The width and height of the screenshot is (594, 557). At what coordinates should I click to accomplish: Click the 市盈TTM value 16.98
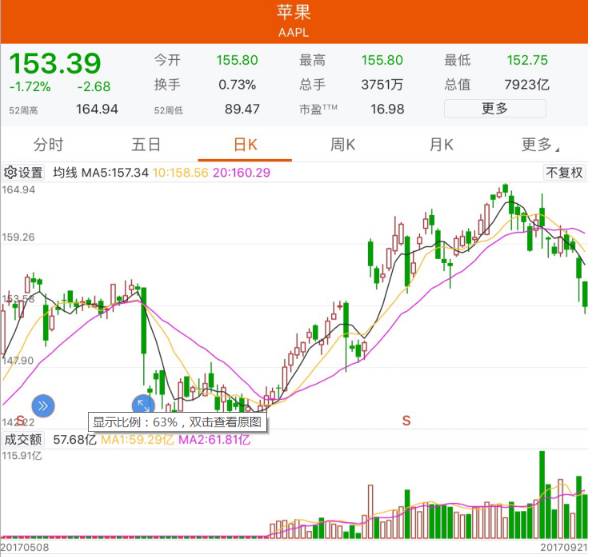point(388,110)
